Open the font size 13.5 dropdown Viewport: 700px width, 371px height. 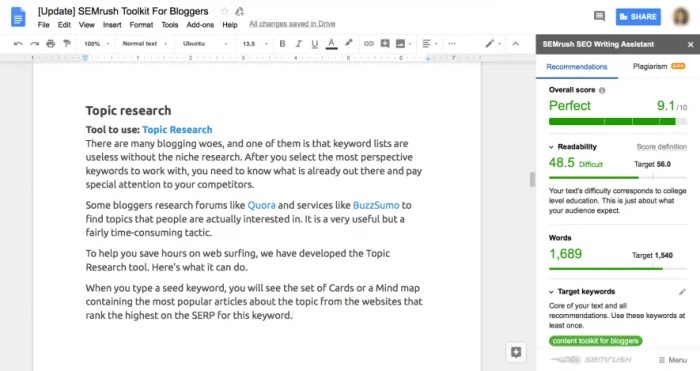(255, 44)
